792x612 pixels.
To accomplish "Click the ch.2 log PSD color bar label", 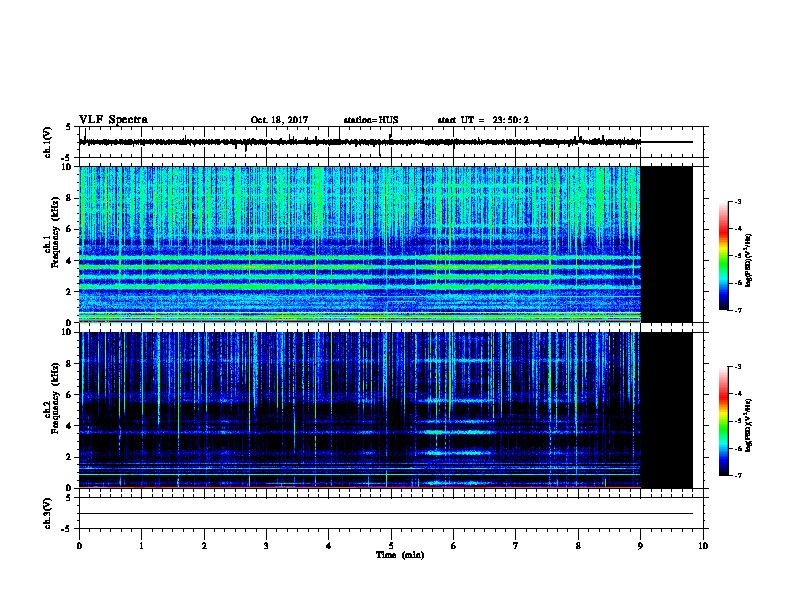I will click(x=749, y=425).
